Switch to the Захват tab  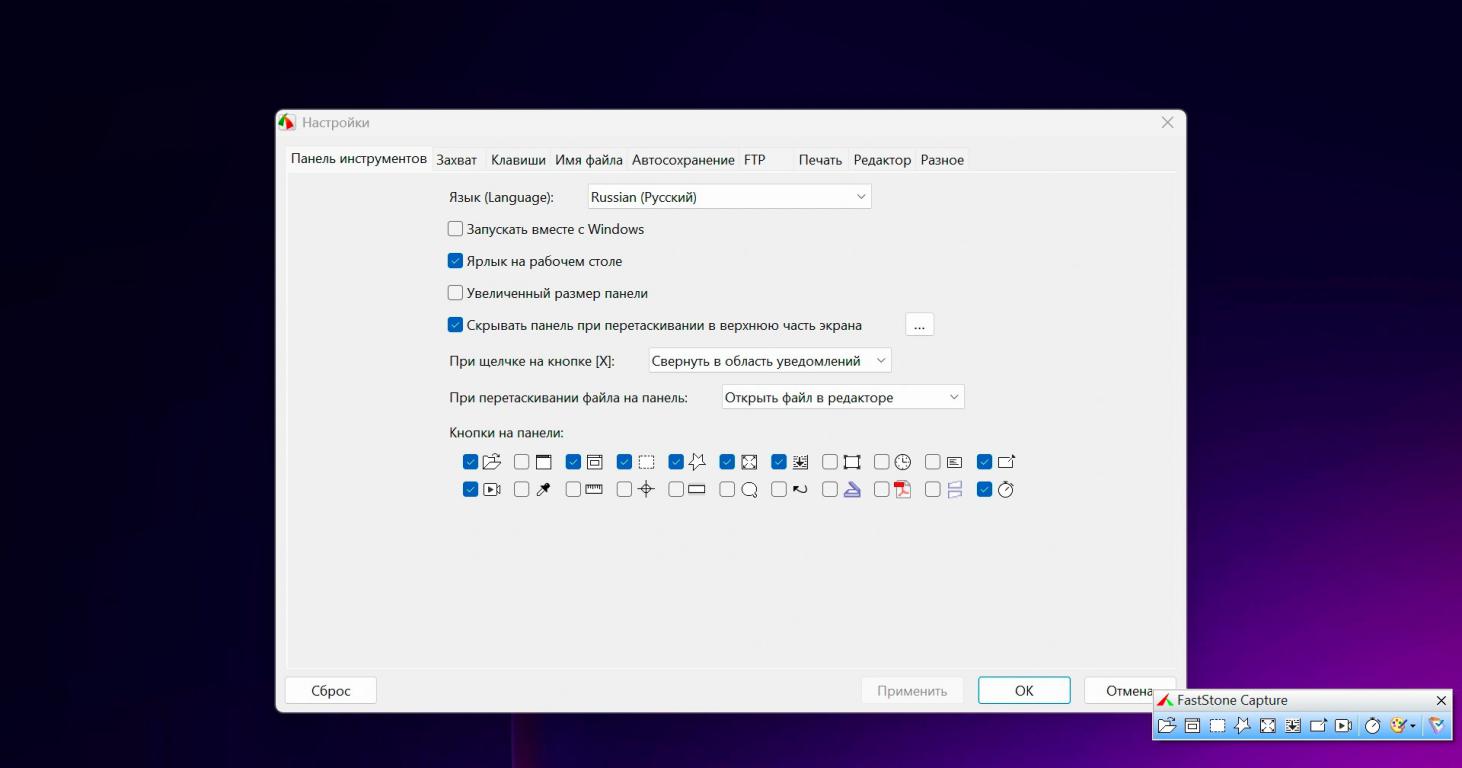pyautogui.click(x=456, y=160)
